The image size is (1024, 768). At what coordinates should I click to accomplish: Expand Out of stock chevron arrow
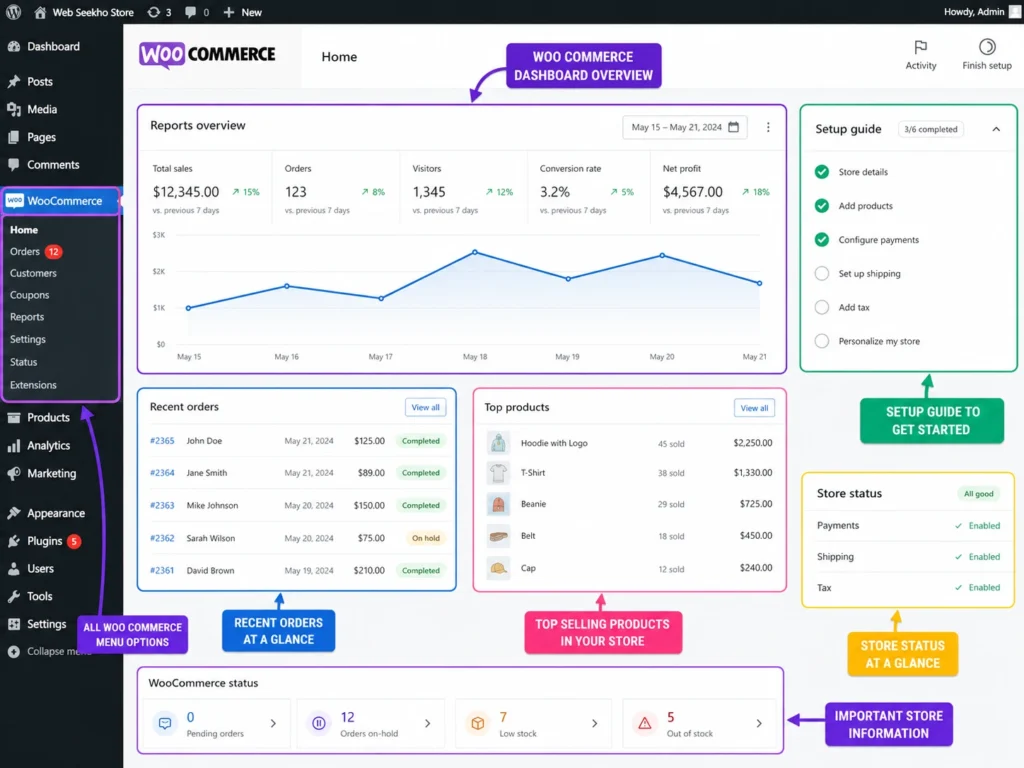point(759,724)
